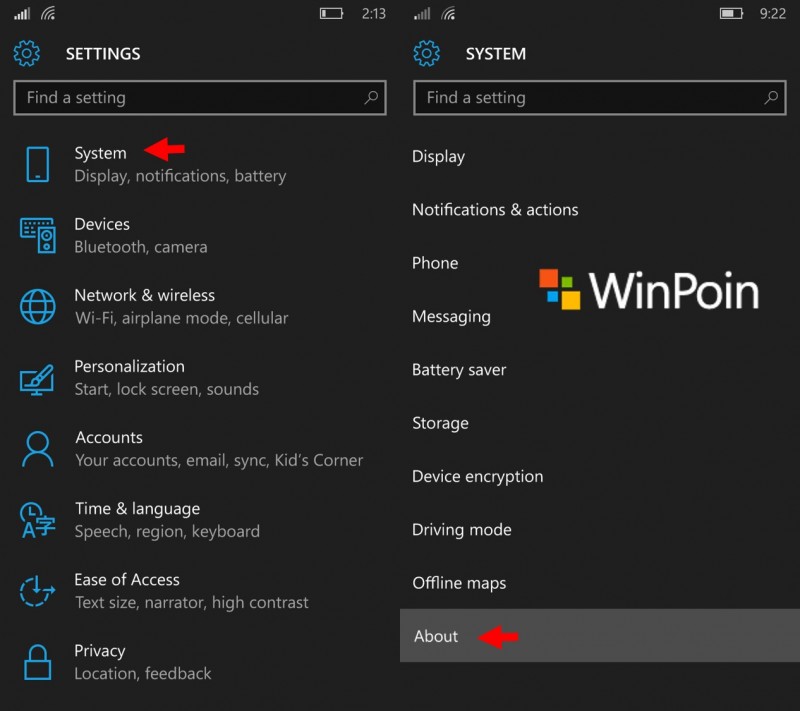This screenshot has height=711, width=800.
Task: Open the Network & wireless globe icon
Action: point(38,307)
